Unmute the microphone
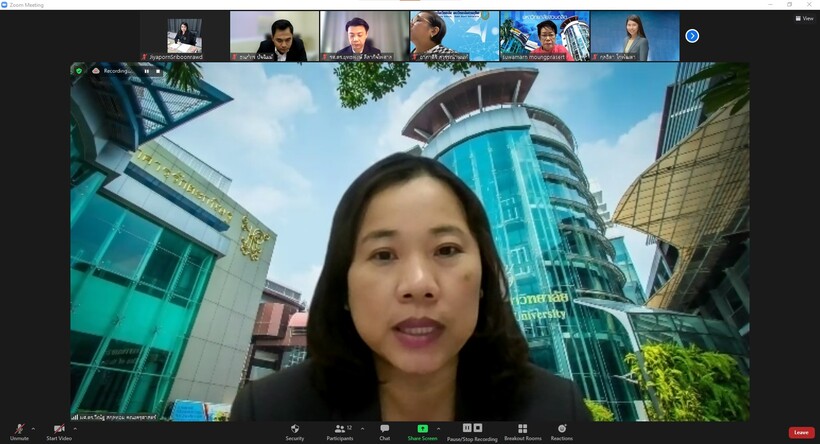Image resolution: width=820 pixels, height=444 pixels. tap(19, 432)
